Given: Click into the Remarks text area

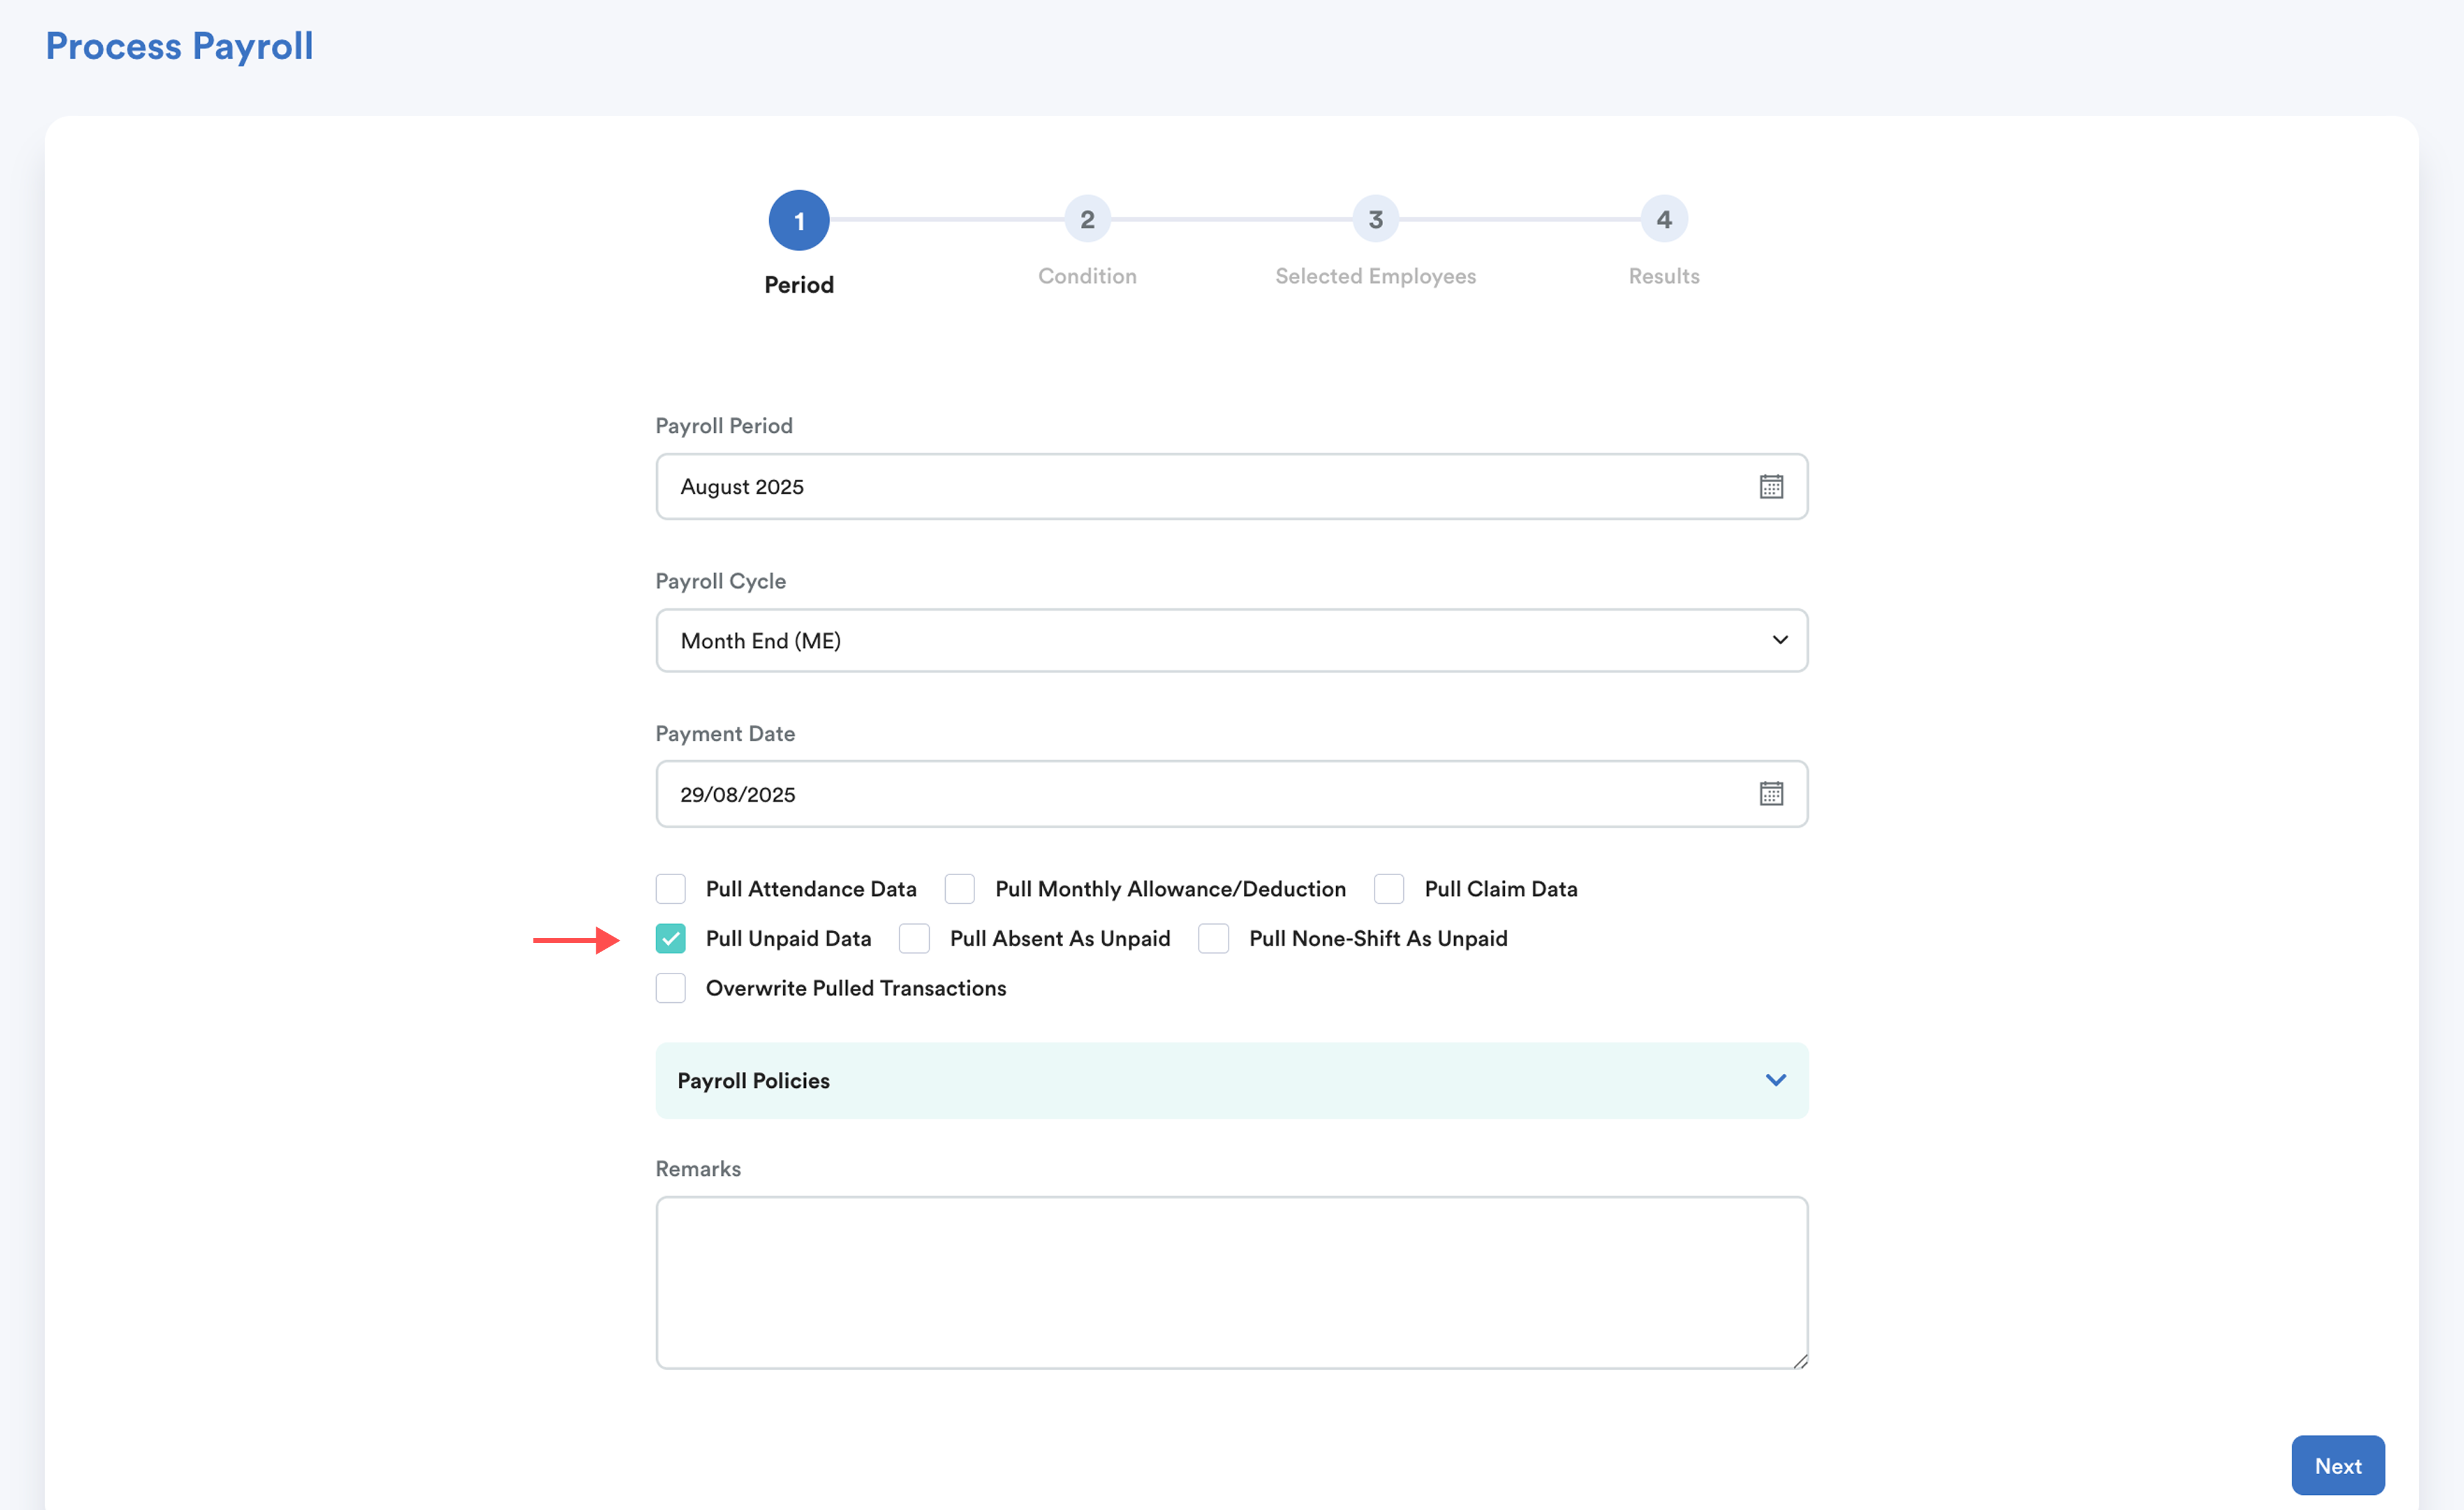Looking at the screenshot, I should [x=1231, y=1283].
